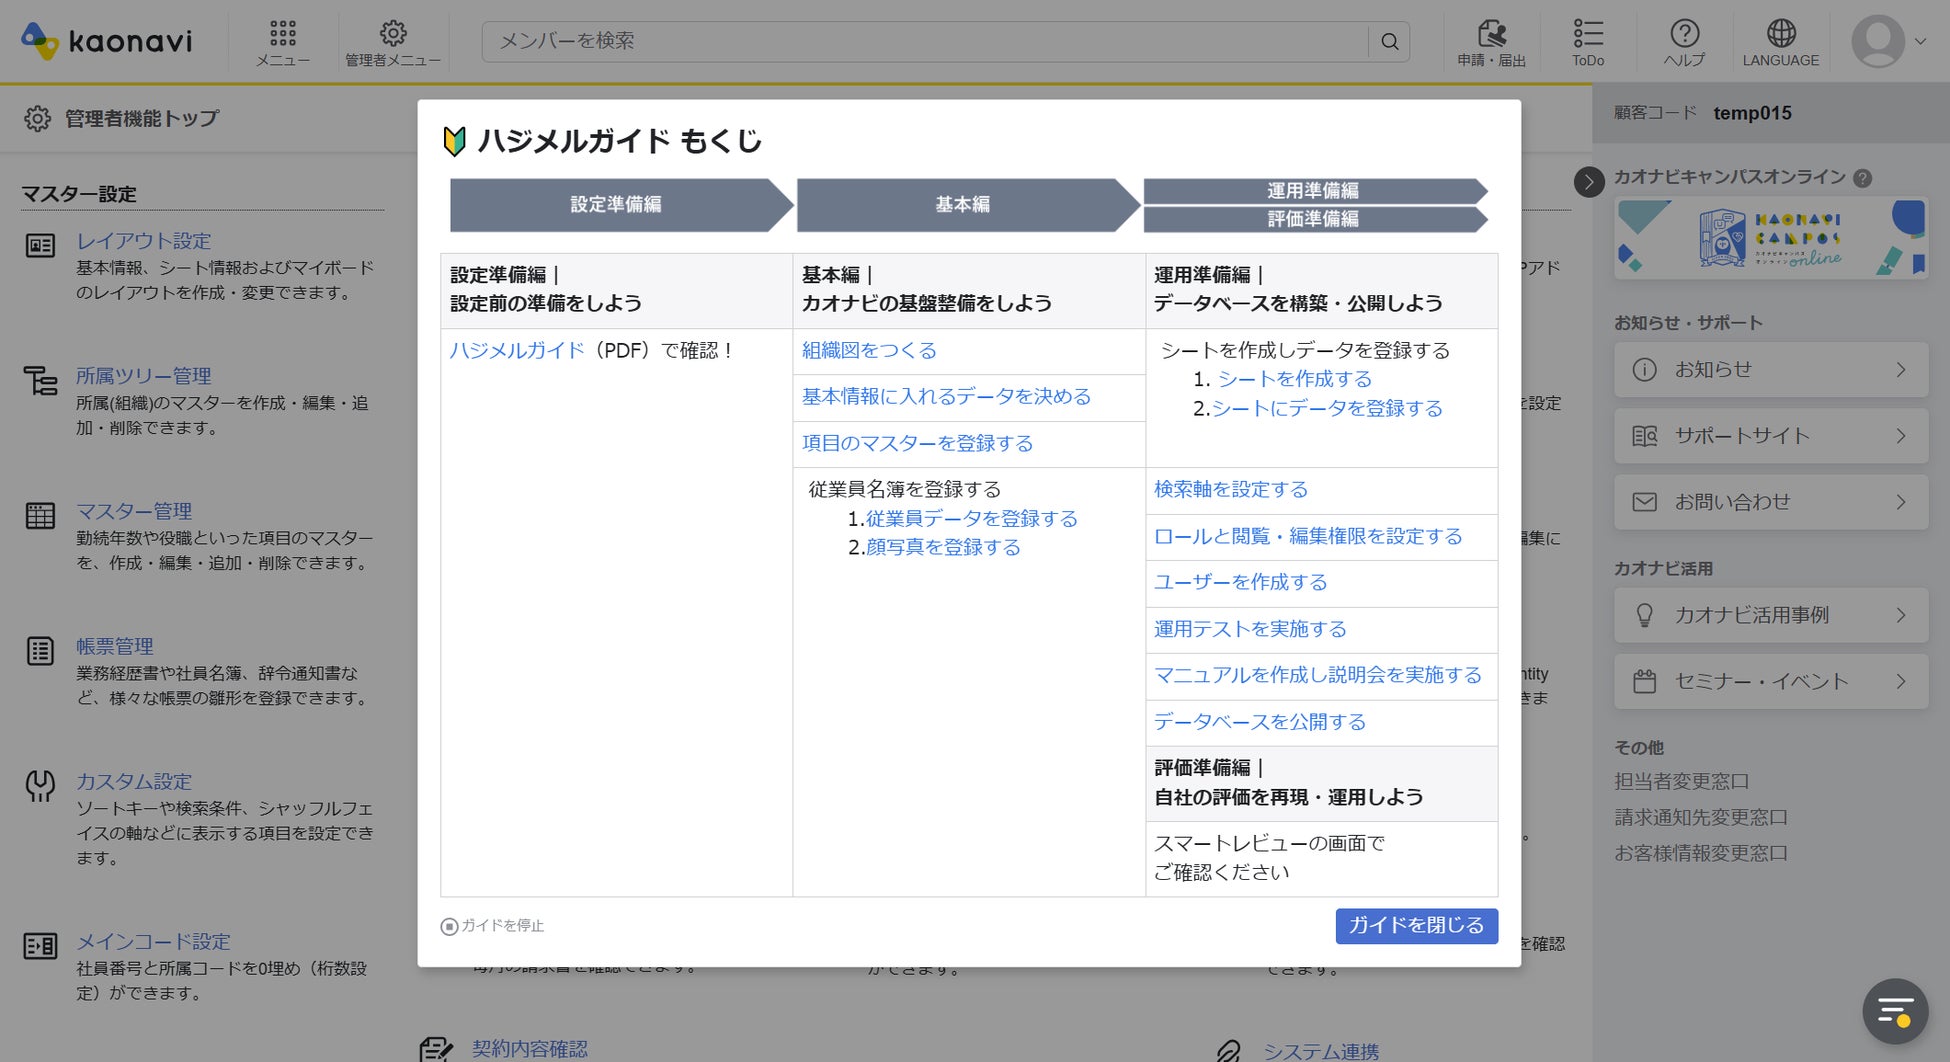Click the メンバーを検索 search field

925,42
